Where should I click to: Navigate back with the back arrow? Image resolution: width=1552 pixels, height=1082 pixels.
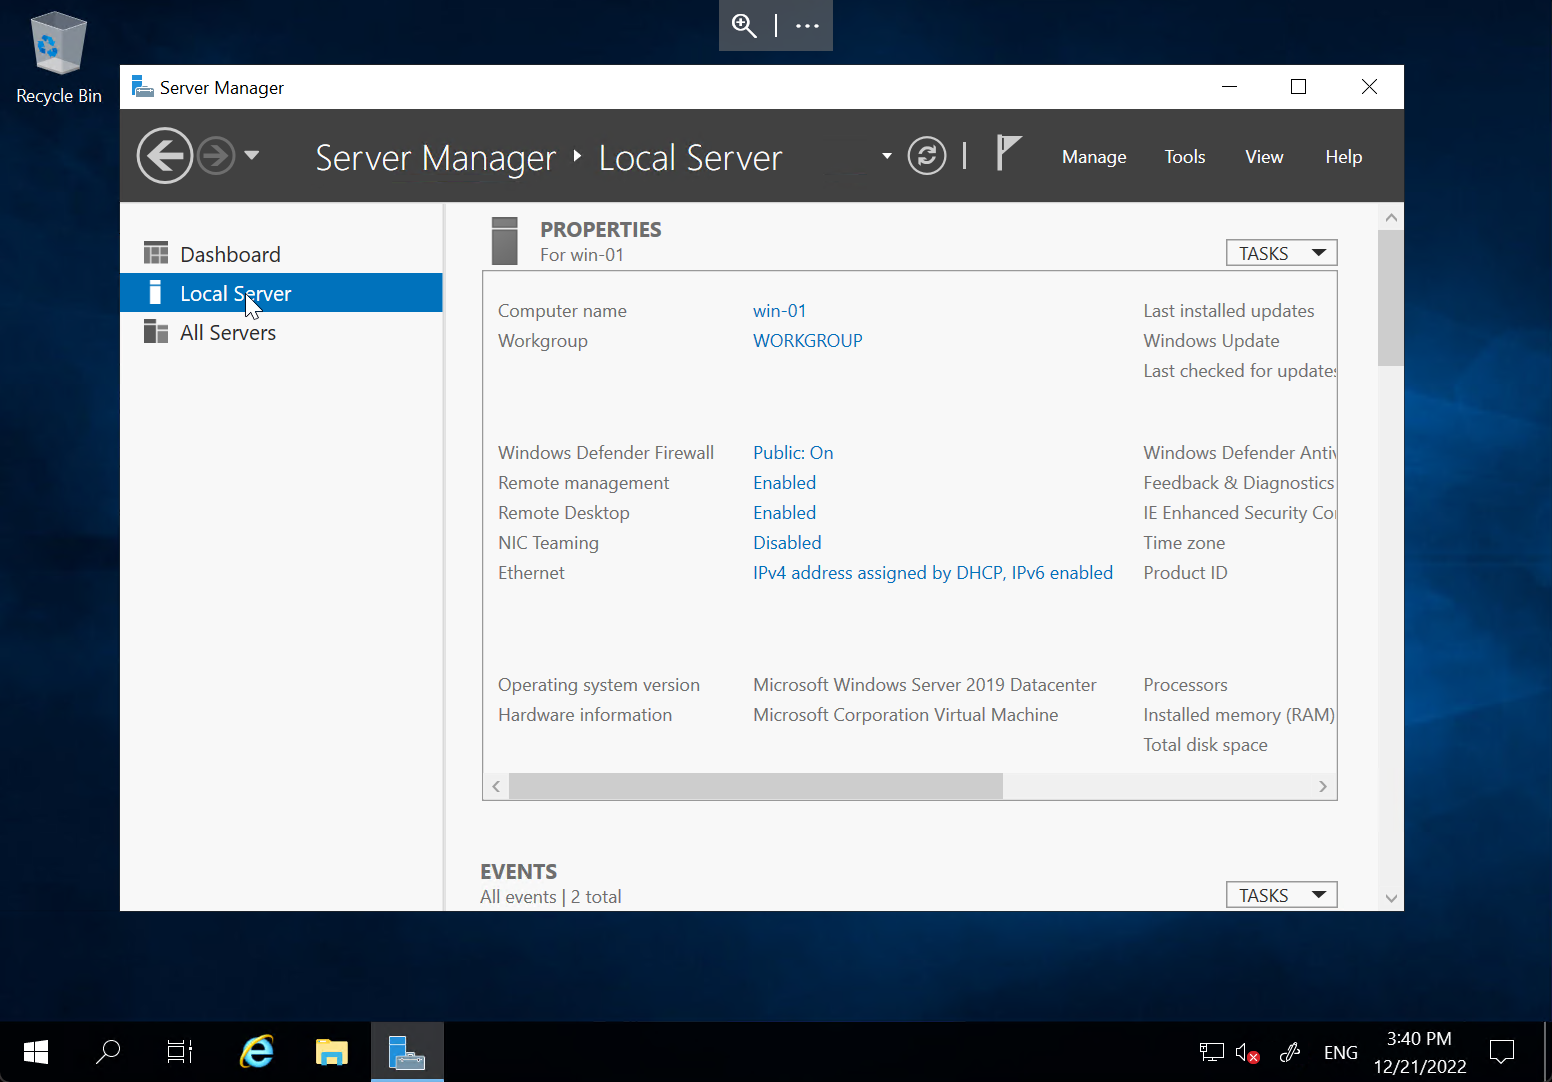[x=165, y=155]
